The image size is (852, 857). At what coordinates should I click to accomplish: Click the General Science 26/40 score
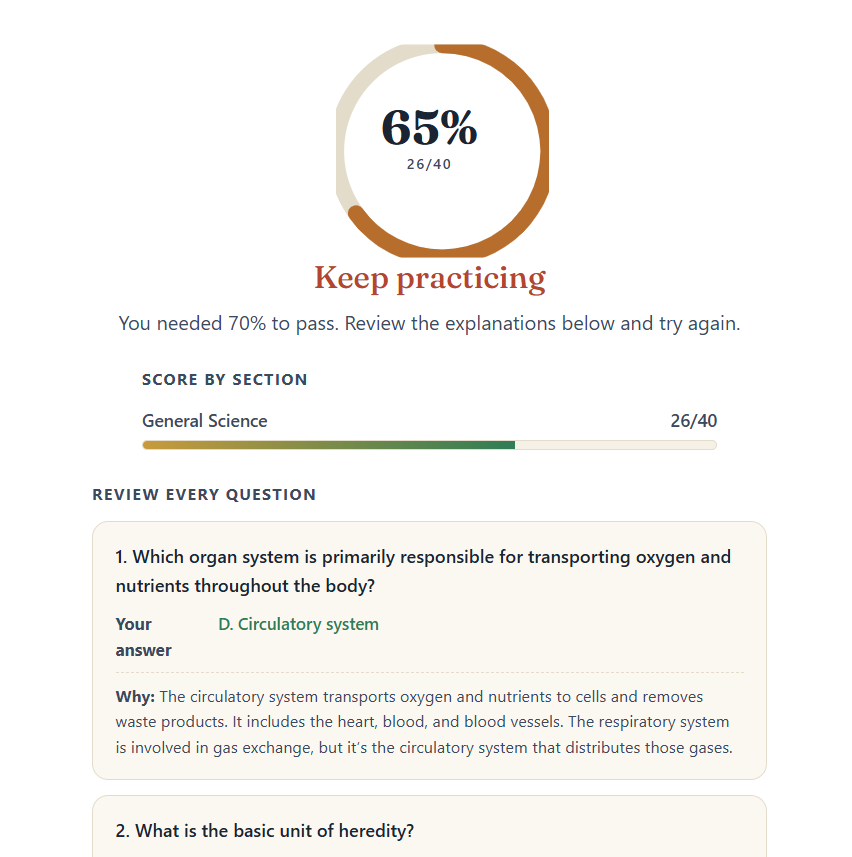tap(694, 421)
